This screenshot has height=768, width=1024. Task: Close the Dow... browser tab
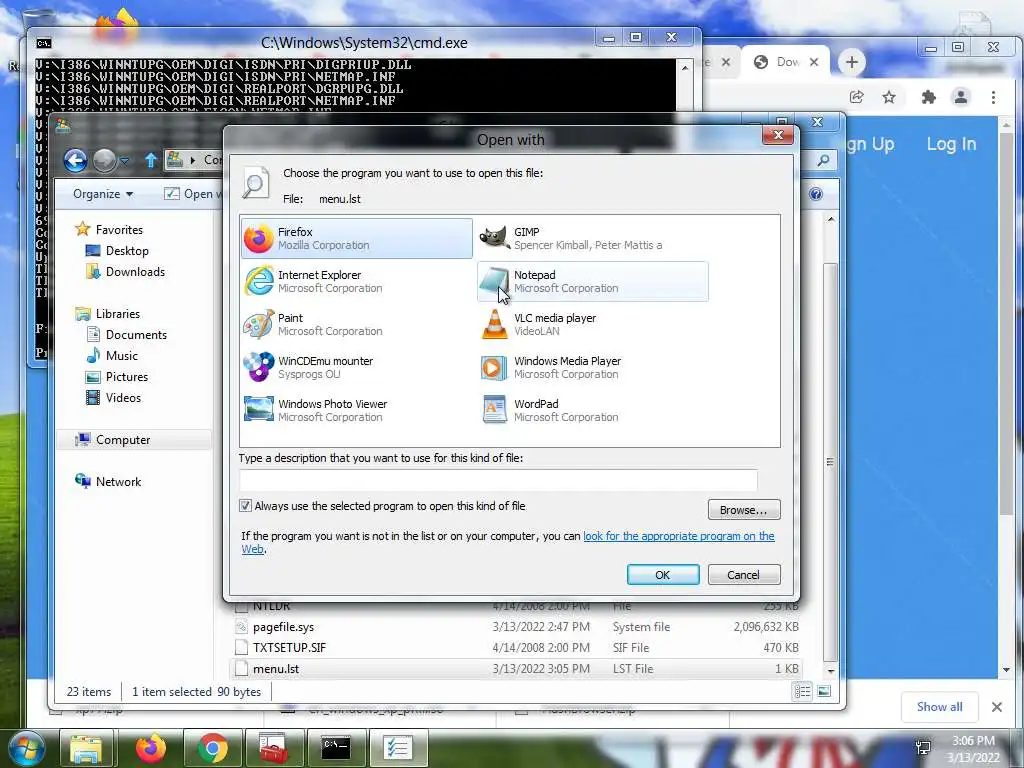coord(814,62)
